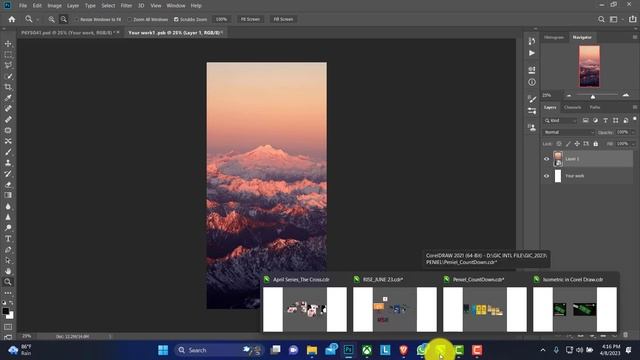Toggle Quick Mask mode
Screen dimensions: 640x360
[x=8, y=327]
